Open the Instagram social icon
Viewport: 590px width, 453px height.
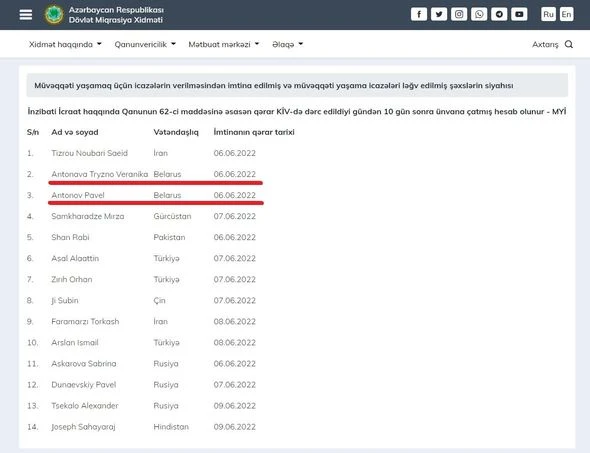click(x=459, y=14)
